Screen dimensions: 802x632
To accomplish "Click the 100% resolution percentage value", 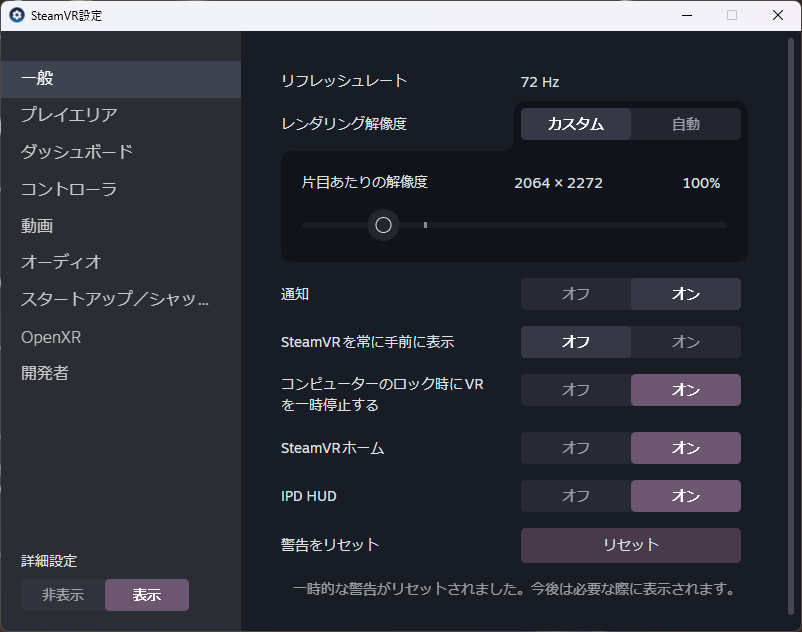I will (701, 183).
